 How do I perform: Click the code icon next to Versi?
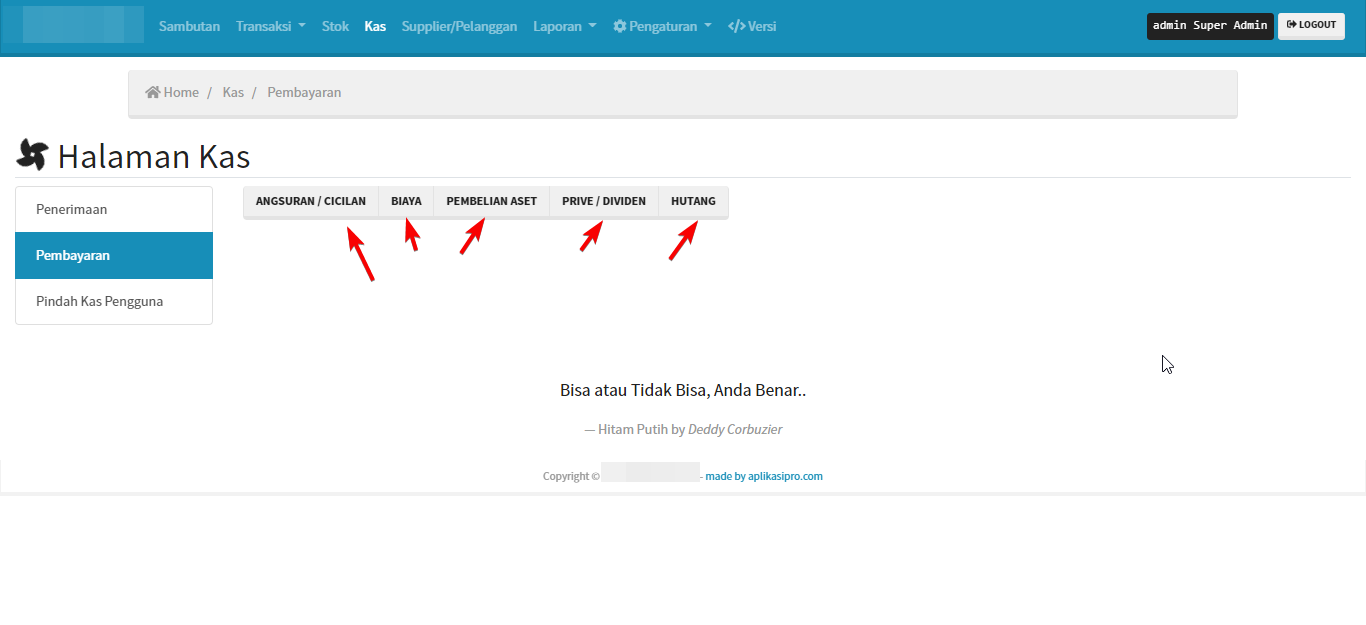pos(736,26)
